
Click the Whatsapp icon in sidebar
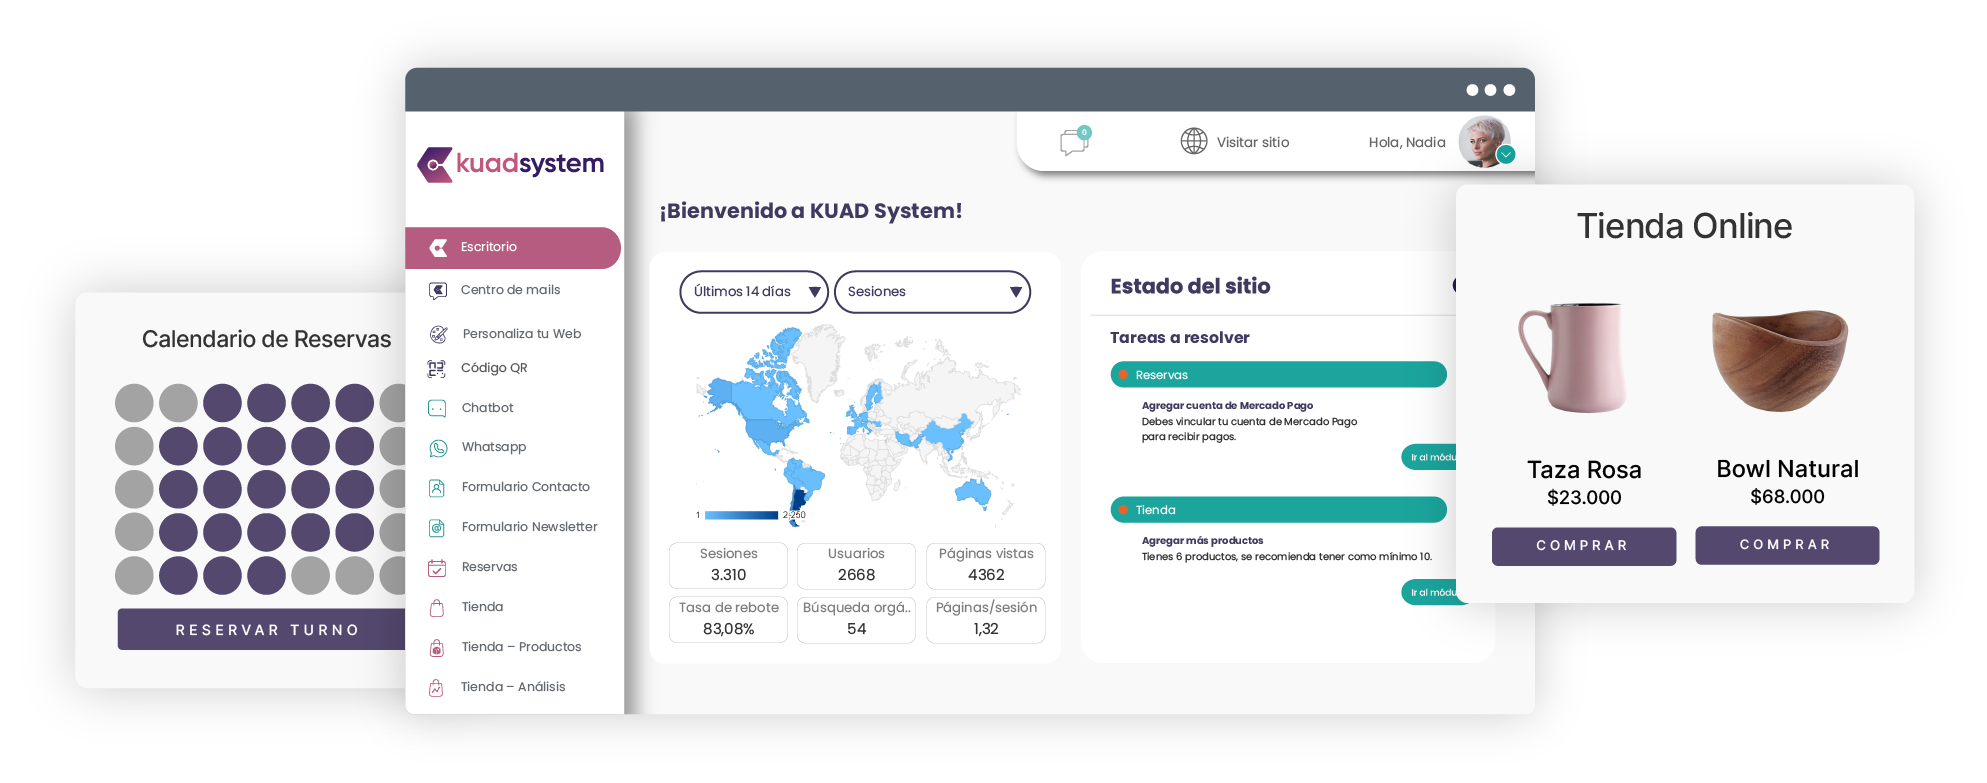point(438,448)
